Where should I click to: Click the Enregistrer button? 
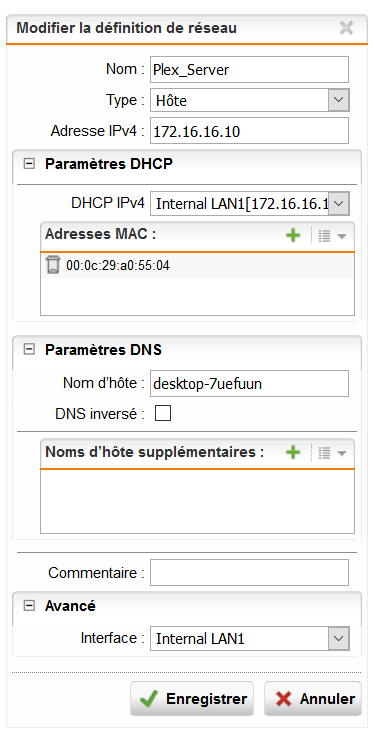click(192, 699)
